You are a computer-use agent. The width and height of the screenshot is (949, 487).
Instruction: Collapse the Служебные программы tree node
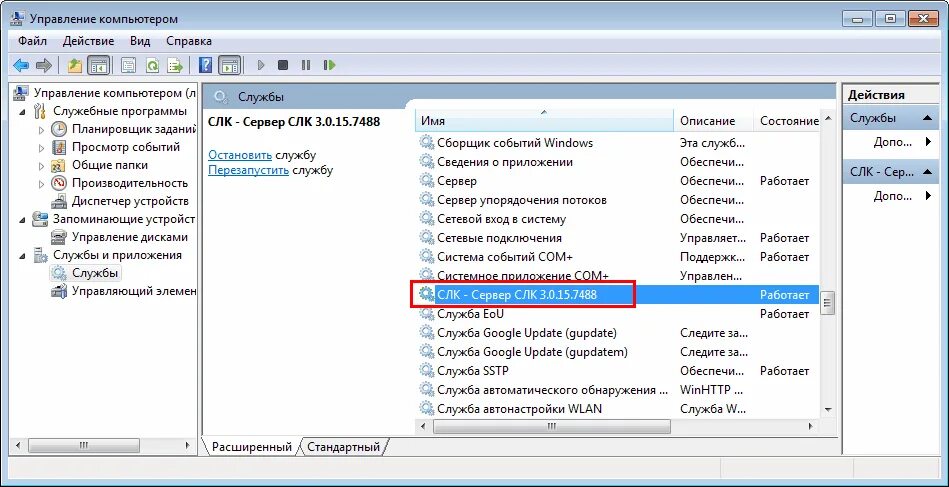(x=22, y=112)
